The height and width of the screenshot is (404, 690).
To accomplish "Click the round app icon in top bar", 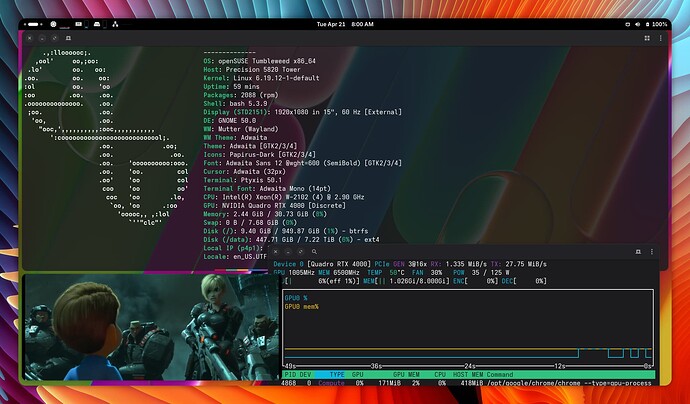I will [x=53, y=24].
